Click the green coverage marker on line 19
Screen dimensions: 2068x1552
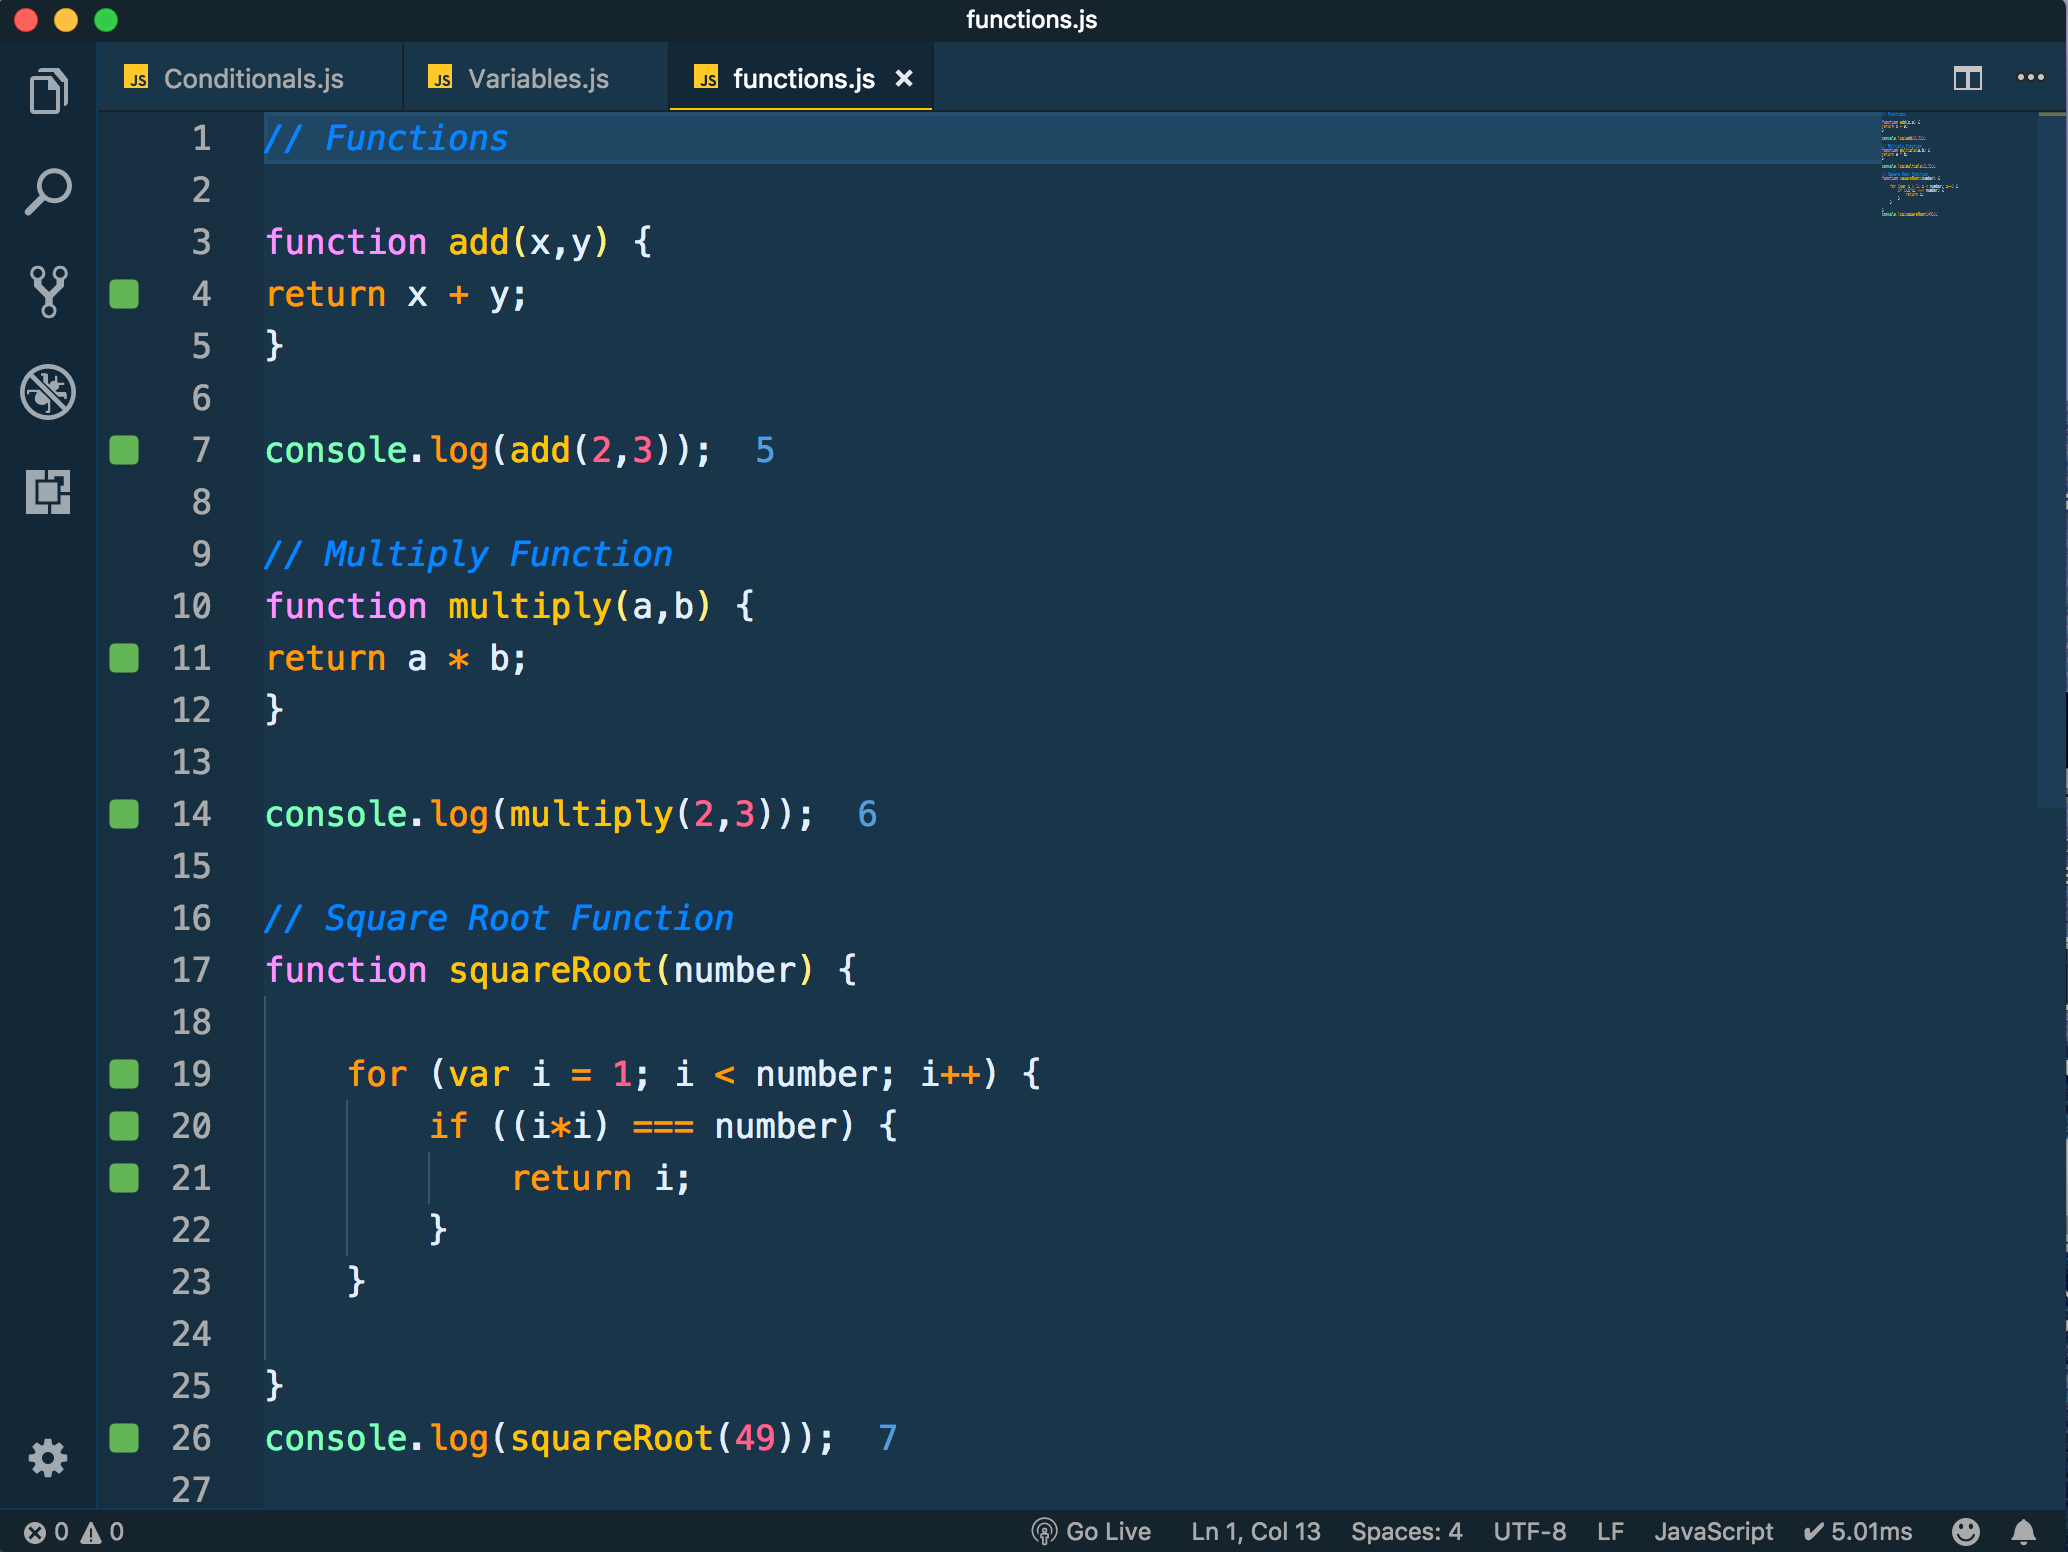pyautogui.click(x=124, y=1074)
